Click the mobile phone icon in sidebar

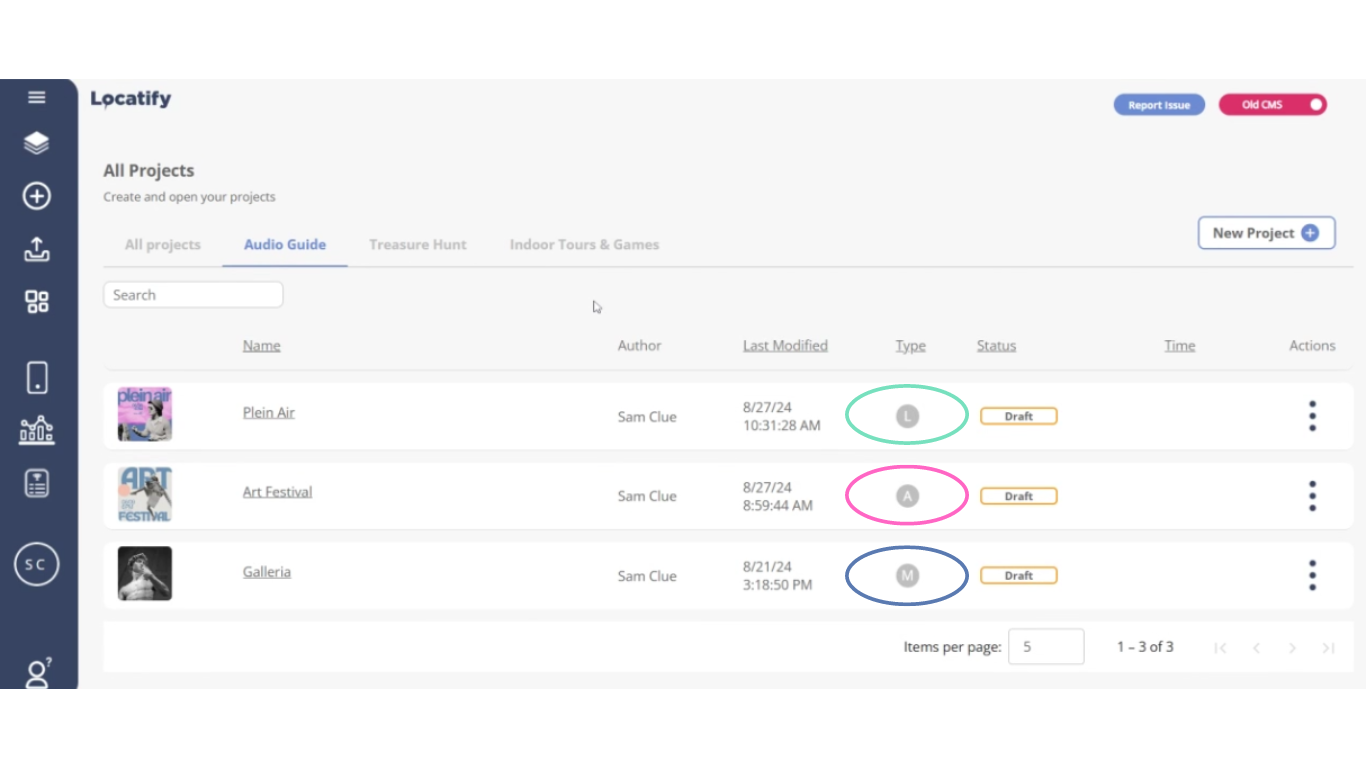click(37, 378)
